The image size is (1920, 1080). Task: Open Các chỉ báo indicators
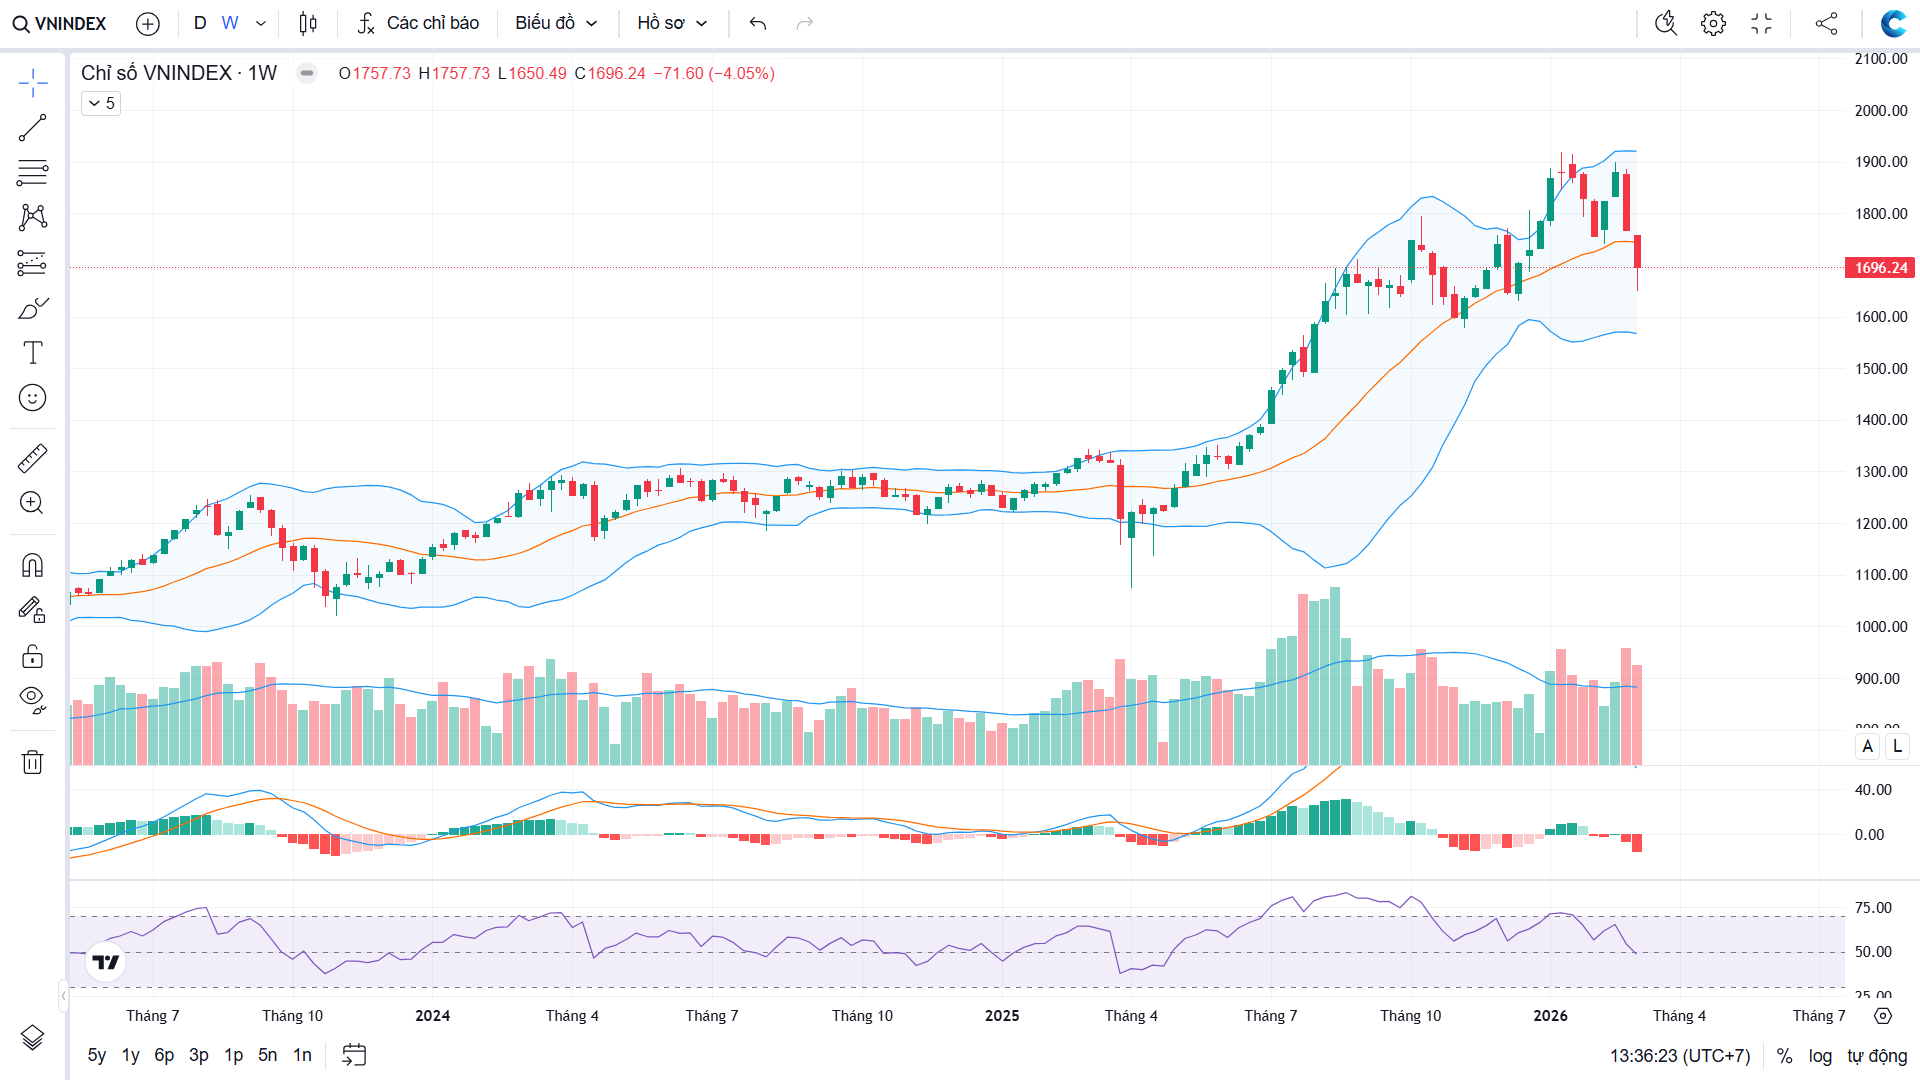418,23
